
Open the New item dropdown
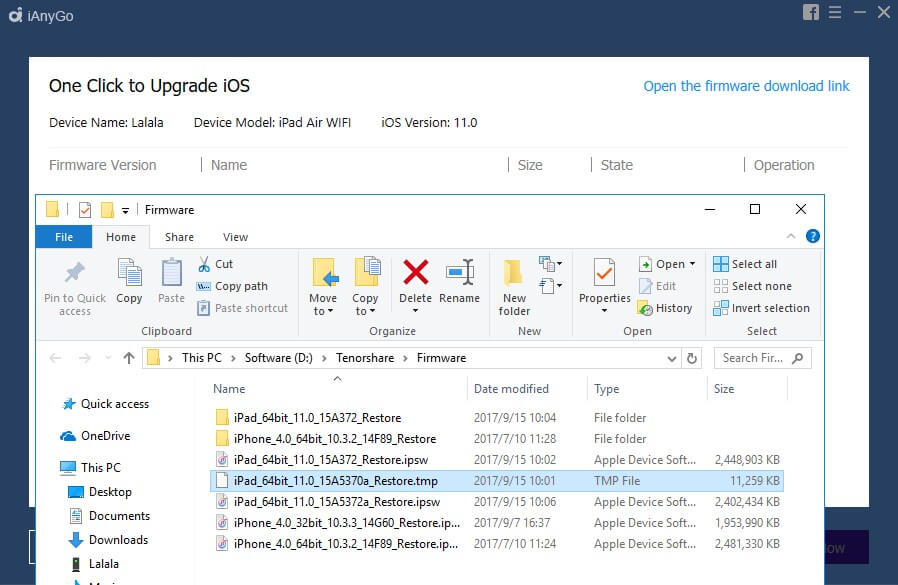(550, 264)
